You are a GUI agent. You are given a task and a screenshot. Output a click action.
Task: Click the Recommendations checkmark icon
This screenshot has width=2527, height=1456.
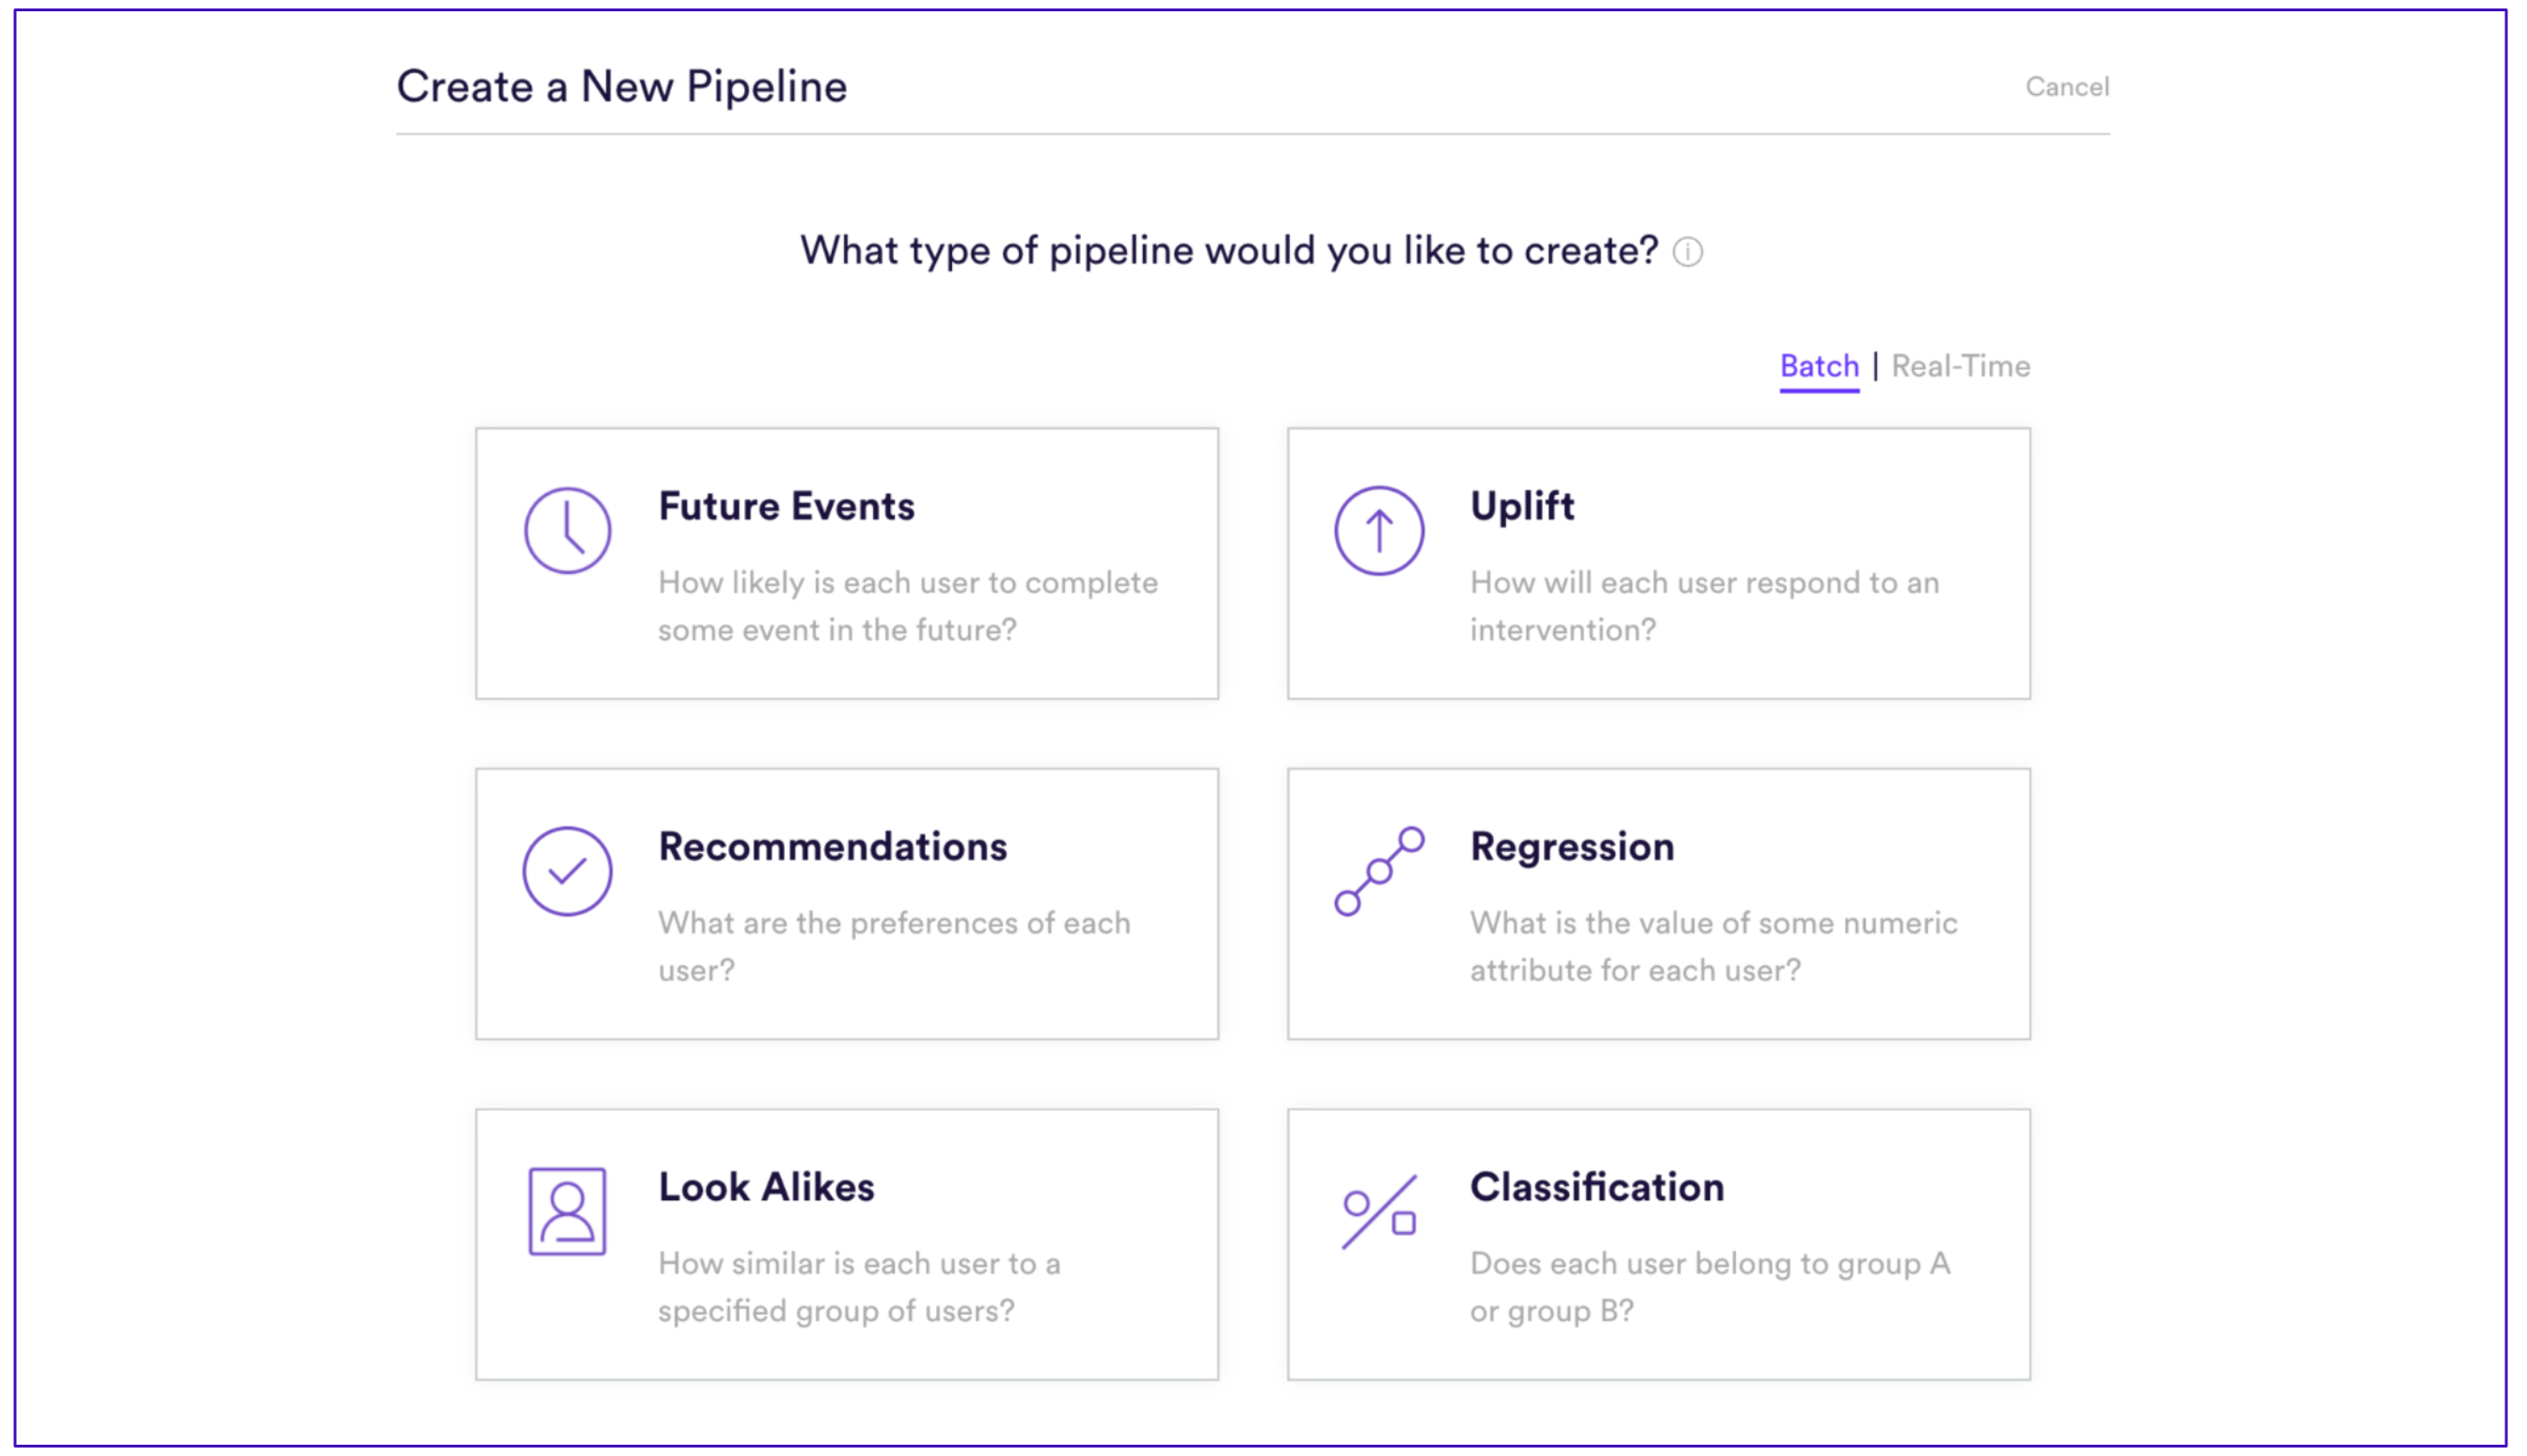(x=567, y=871)
